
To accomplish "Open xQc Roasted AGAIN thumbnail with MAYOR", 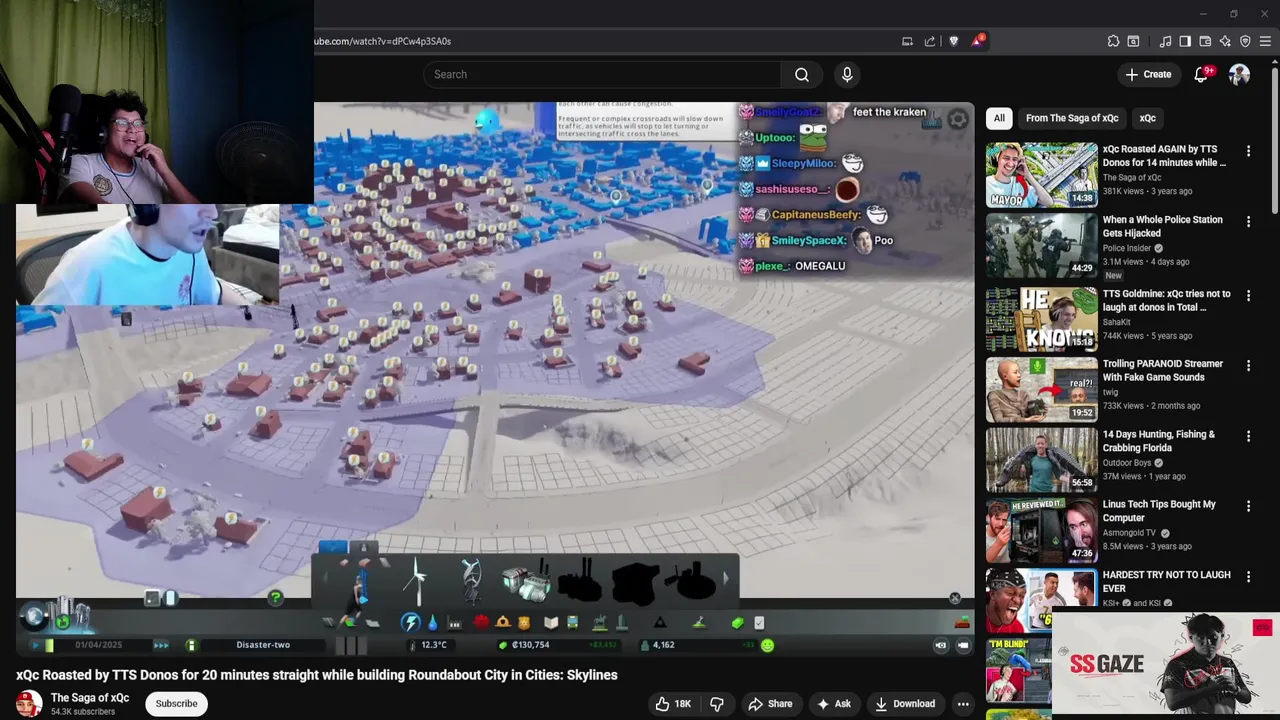I will point(1041,174).
